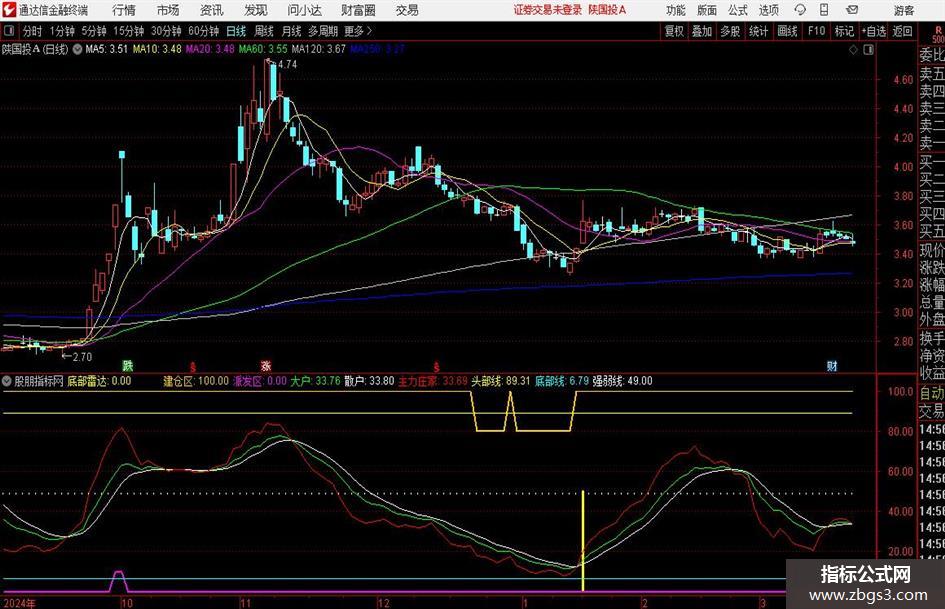945x609 pixels.
Task: Open the mobile phone icon
Action: point(824,10)
